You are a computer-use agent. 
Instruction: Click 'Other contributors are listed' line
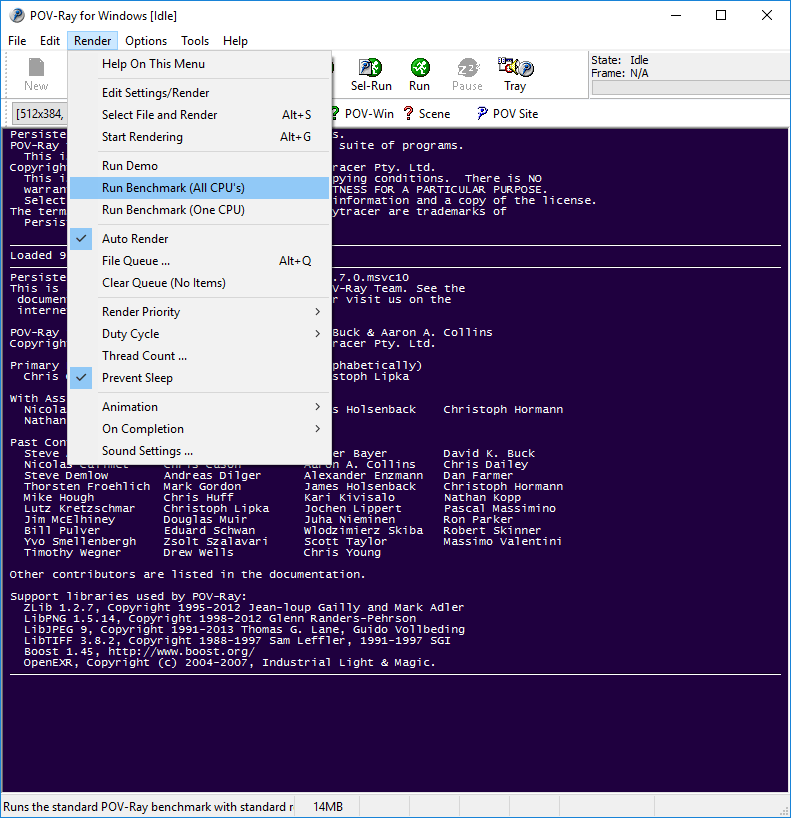pyautogui.click(x=187, y=574)
